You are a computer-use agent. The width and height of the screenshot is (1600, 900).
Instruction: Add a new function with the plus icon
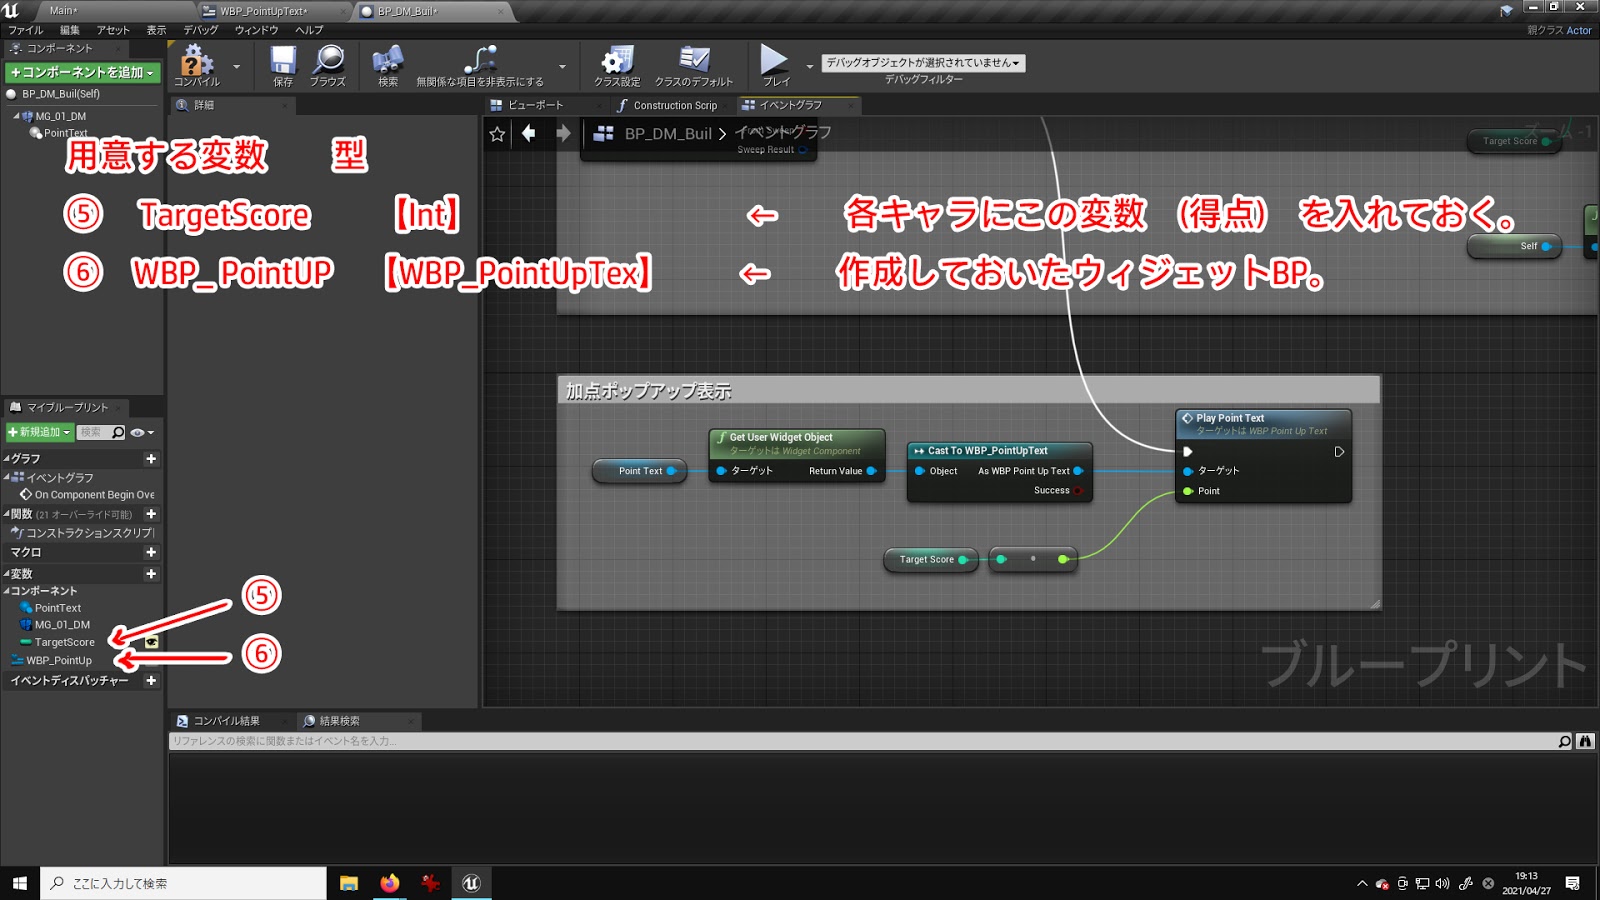pos(151,514)
